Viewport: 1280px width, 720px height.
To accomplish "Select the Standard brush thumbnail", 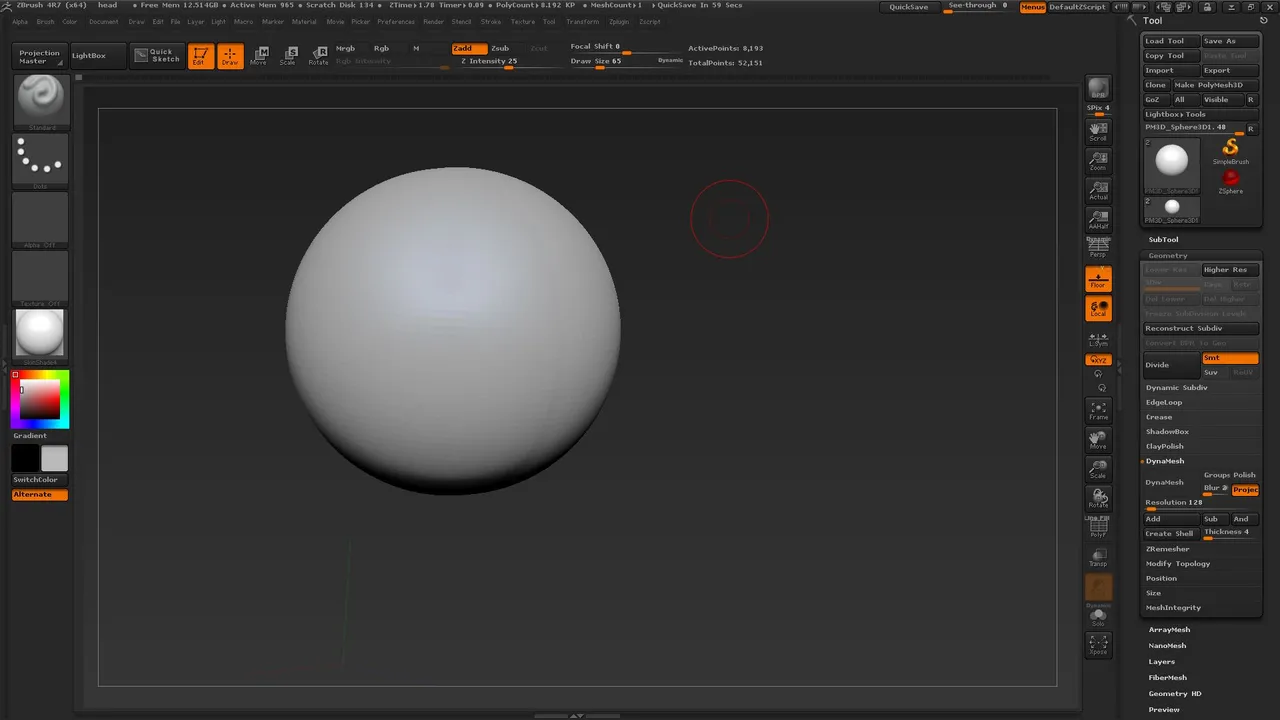I will pyautogui.click(x=40, y=101).
